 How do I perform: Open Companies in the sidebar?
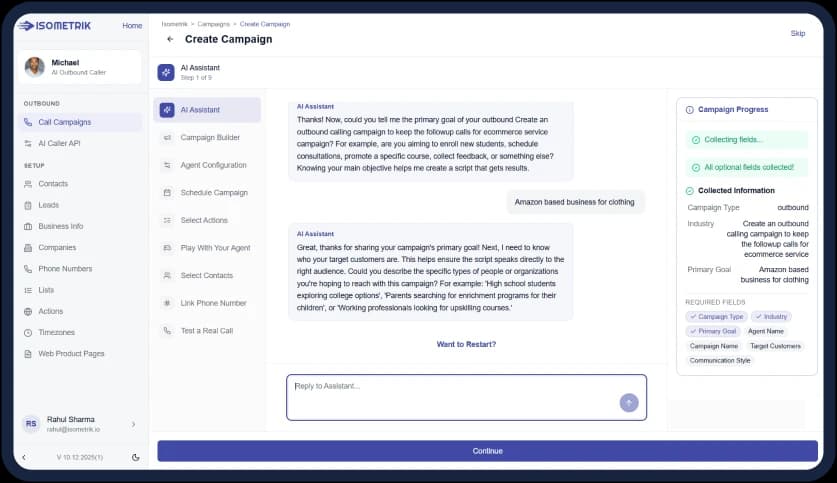(80, 248)
